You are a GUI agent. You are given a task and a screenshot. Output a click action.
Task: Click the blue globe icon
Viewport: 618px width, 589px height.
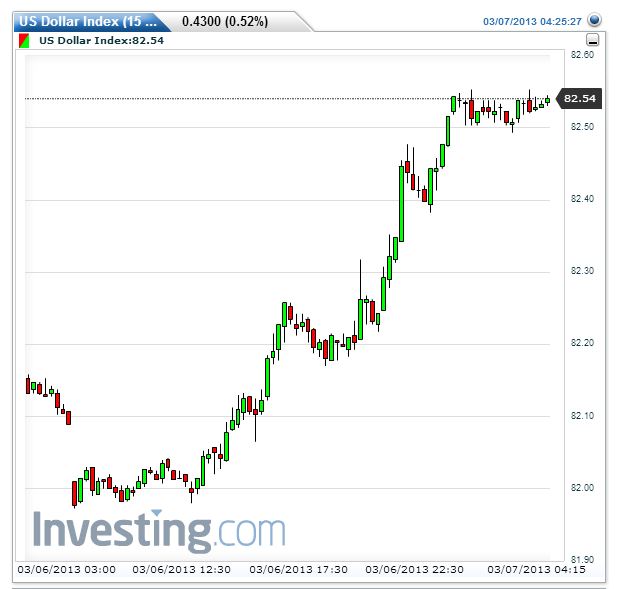(594, 20)
